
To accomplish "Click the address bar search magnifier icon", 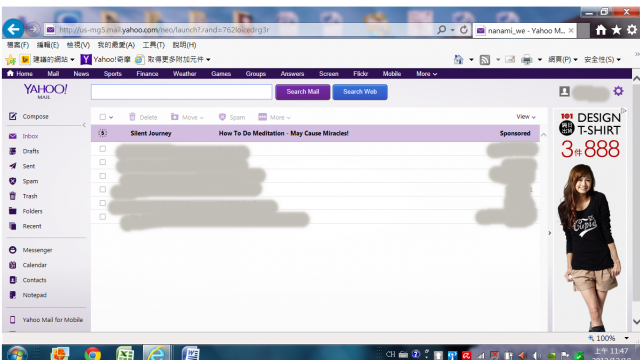I will [441, 30].
